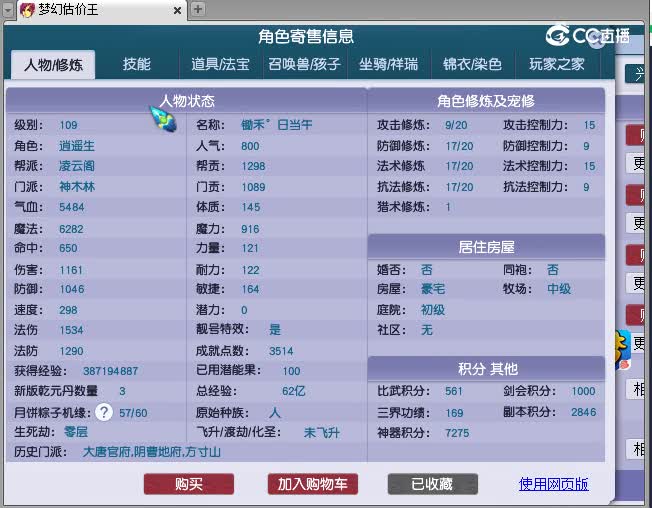Click the 积分 其他 section header

pyautogui.click(x=486, y=369)
